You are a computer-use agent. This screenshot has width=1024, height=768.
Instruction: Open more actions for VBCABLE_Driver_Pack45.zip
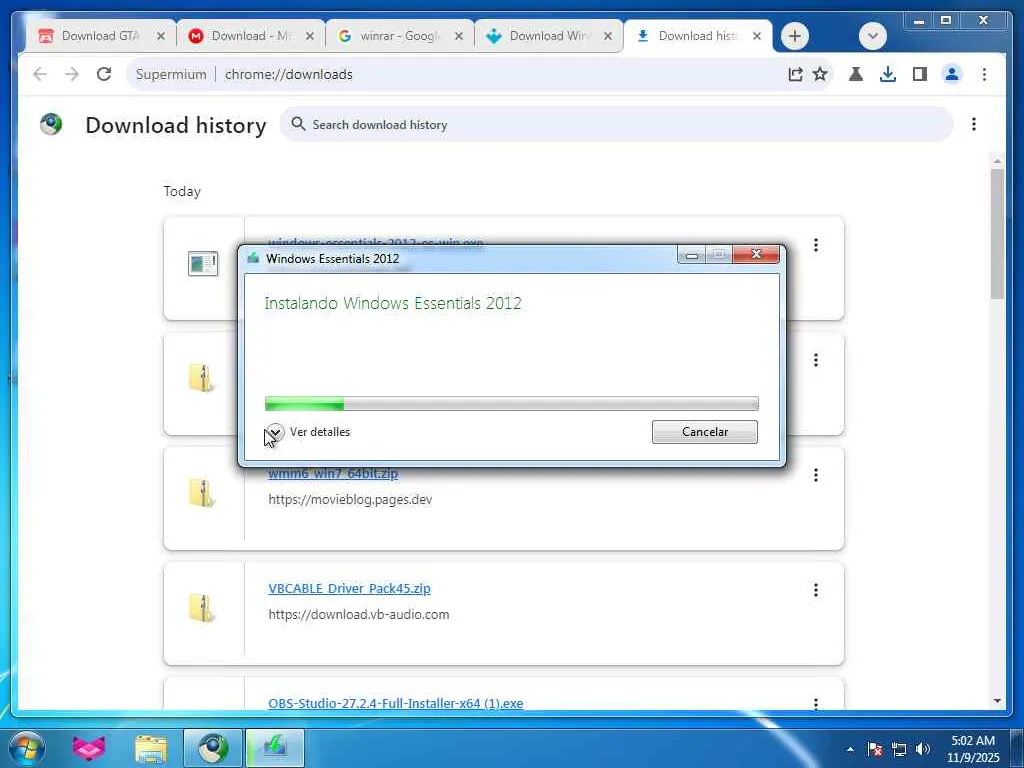click(x=816, y=590)
